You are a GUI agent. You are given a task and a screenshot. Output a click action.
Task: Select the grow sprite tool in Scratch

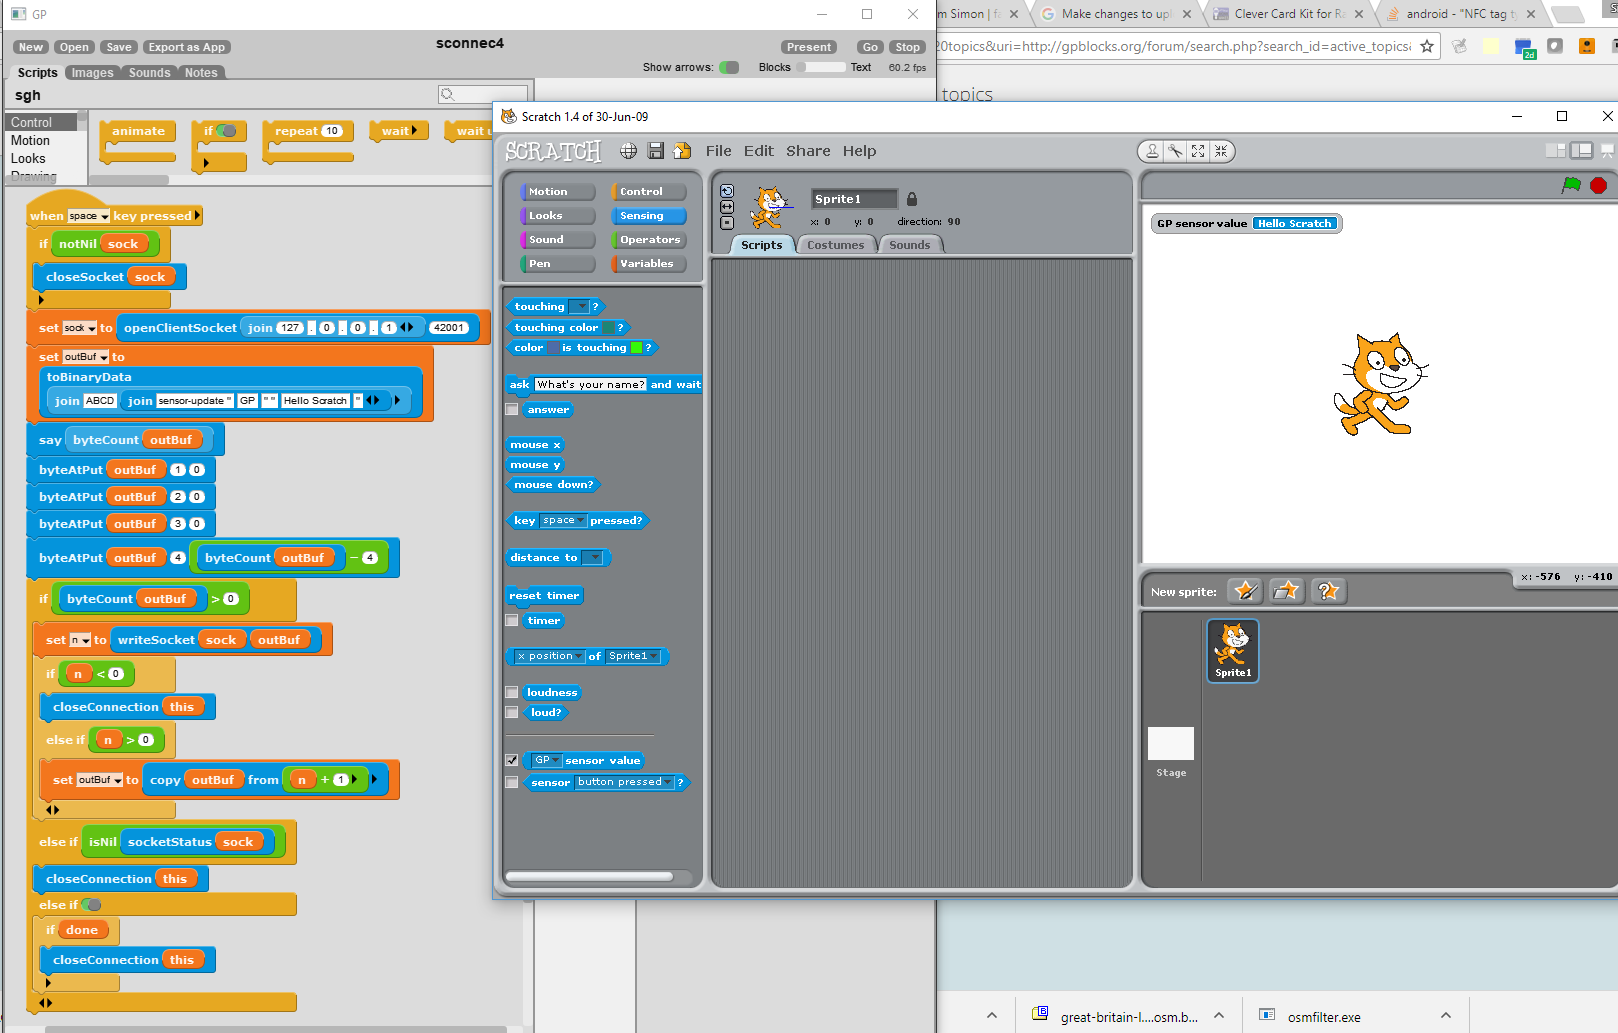(1198, 151)
